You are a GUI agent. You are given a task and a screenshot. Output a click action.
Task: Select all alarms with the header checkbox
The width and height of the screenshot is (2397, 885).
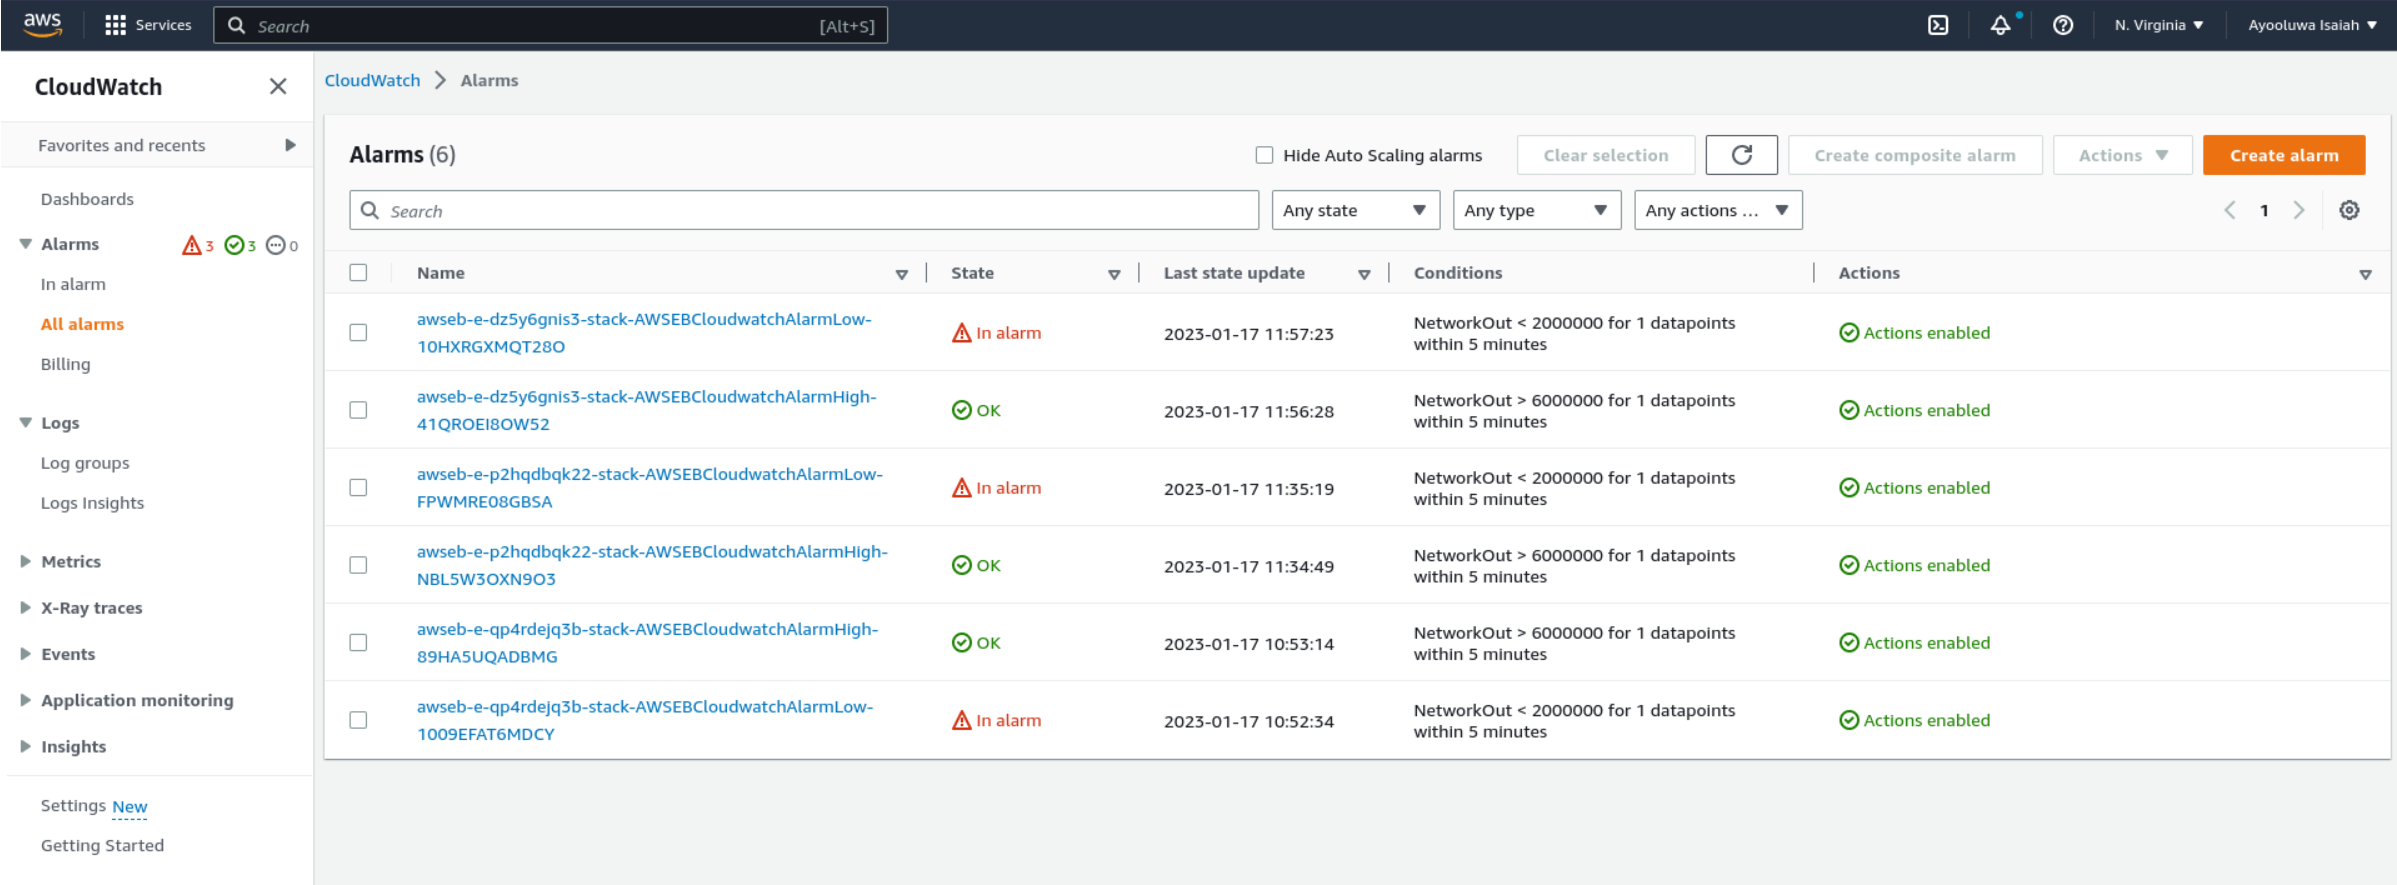pos(358,273)
